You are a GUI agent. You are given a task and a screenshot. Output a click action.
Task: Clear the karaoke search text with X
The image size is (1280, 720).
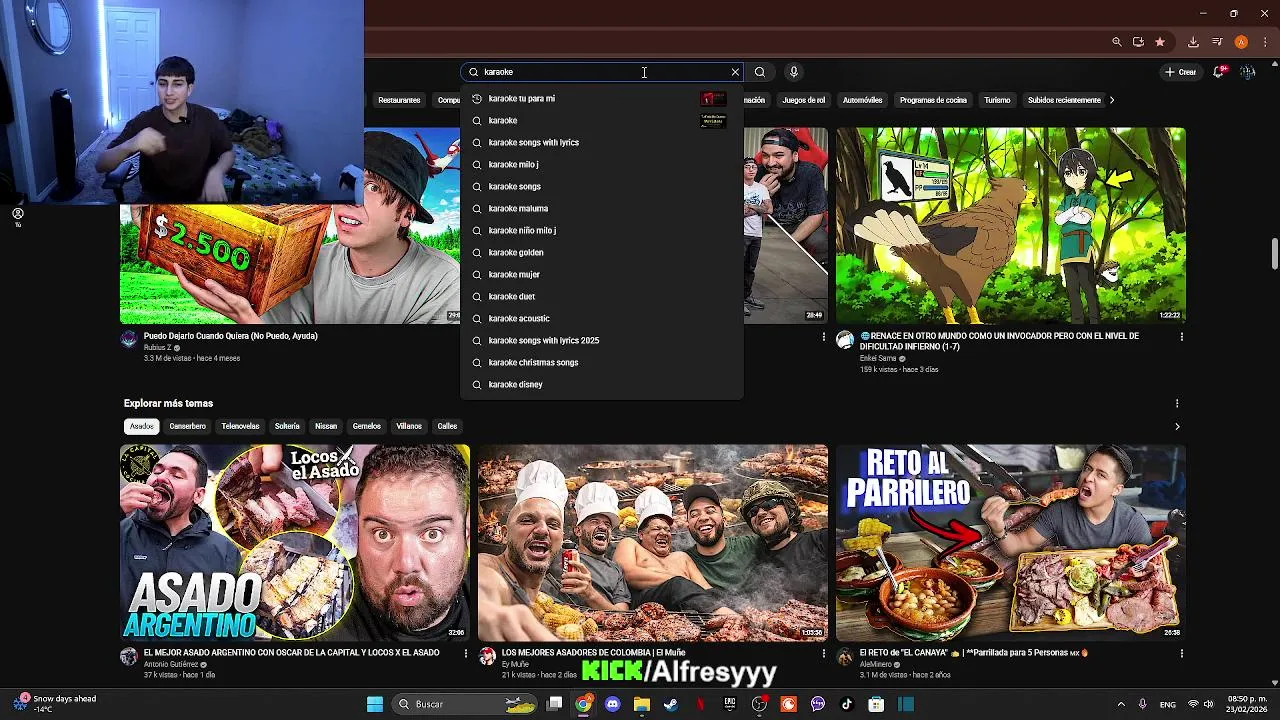(x=735, y=72)
